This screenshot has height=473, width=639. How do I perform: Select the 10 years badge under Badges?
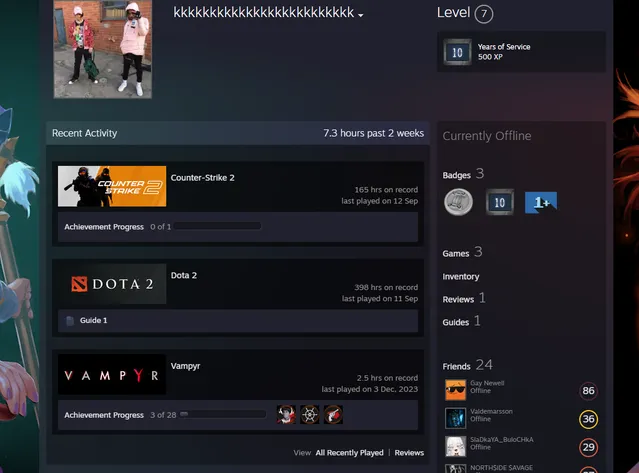point(500,202)
